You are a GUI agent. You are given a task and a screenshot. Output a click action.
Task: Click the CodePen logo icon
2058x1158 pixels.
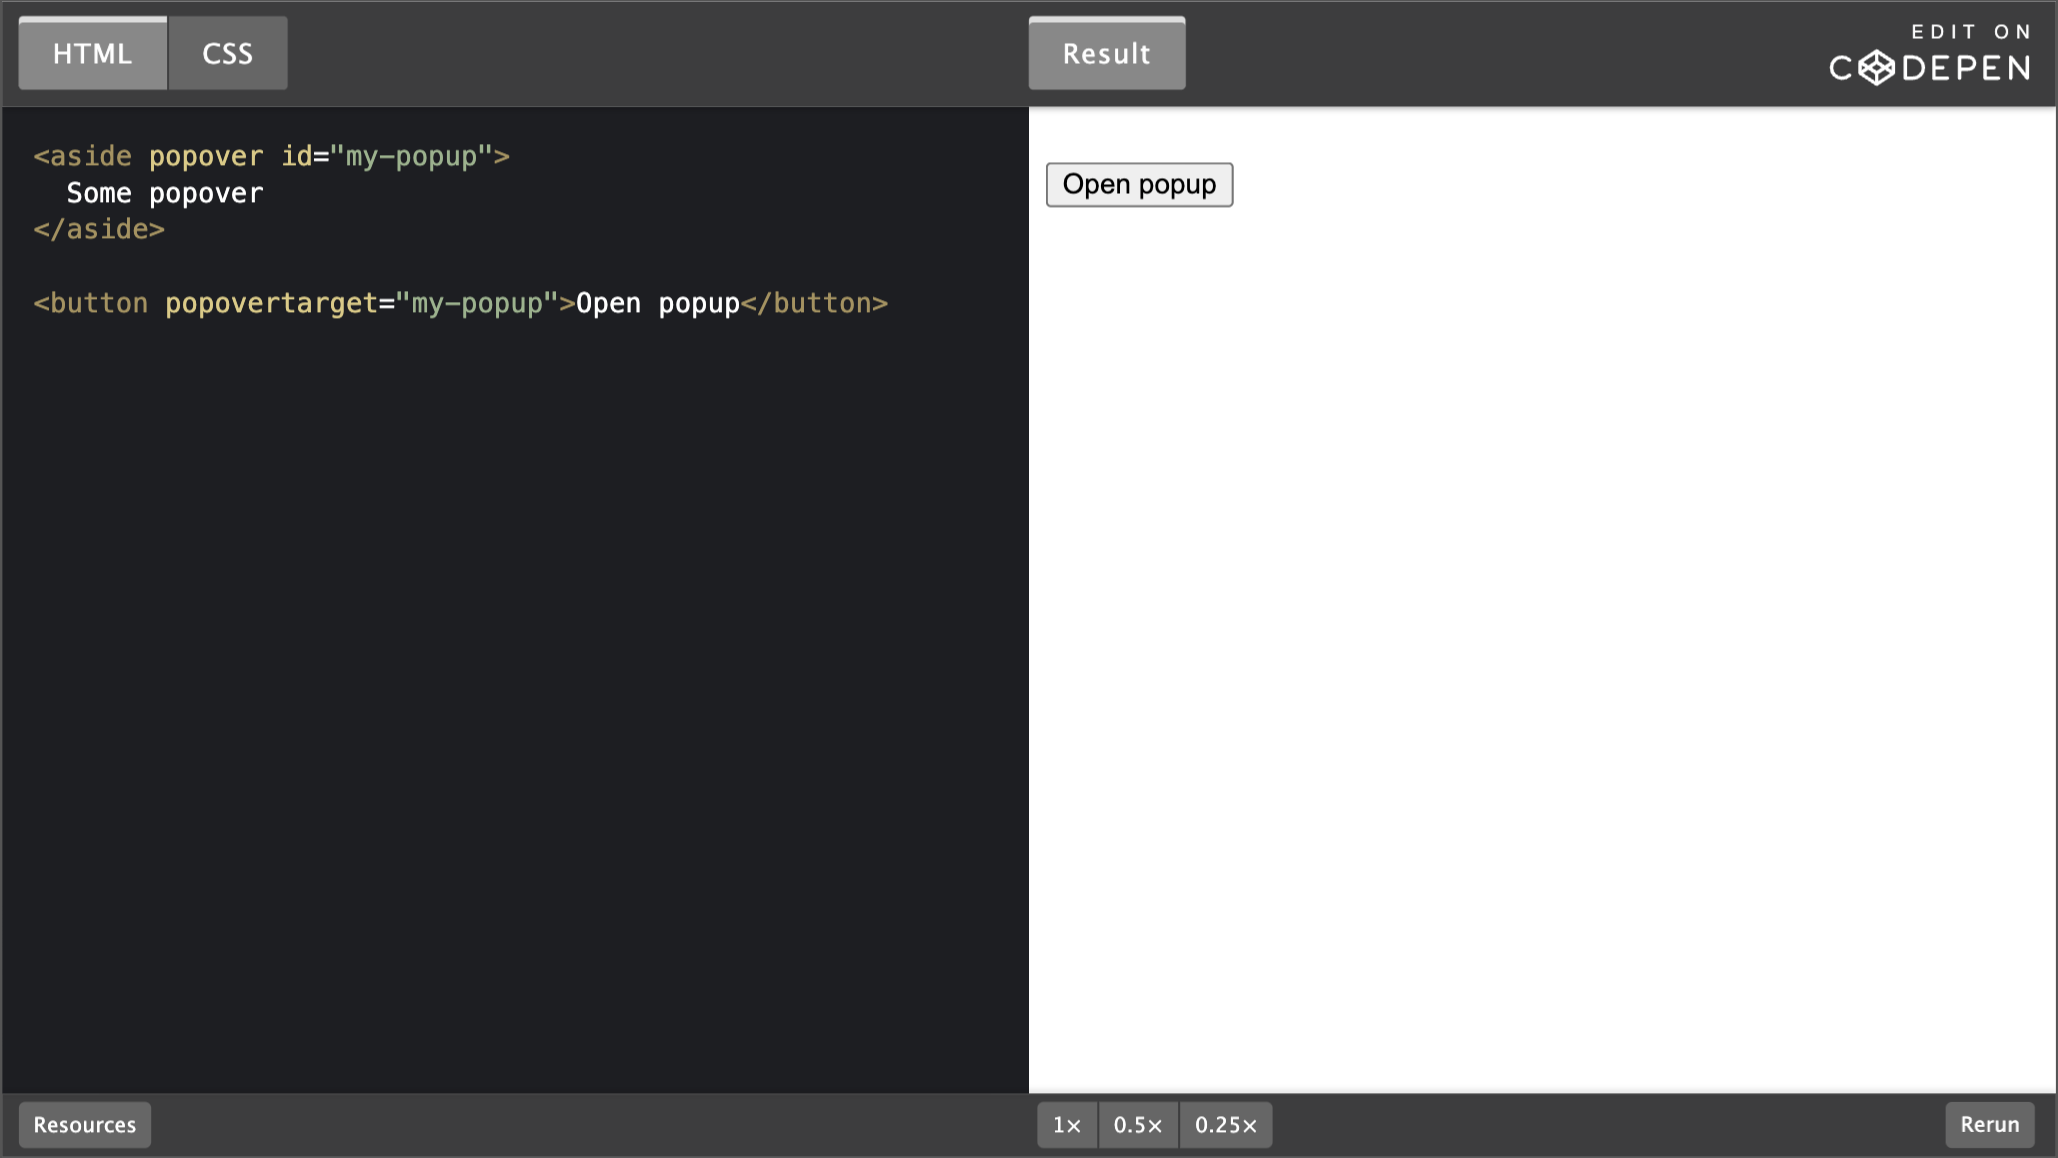(x=1876, y=68)
